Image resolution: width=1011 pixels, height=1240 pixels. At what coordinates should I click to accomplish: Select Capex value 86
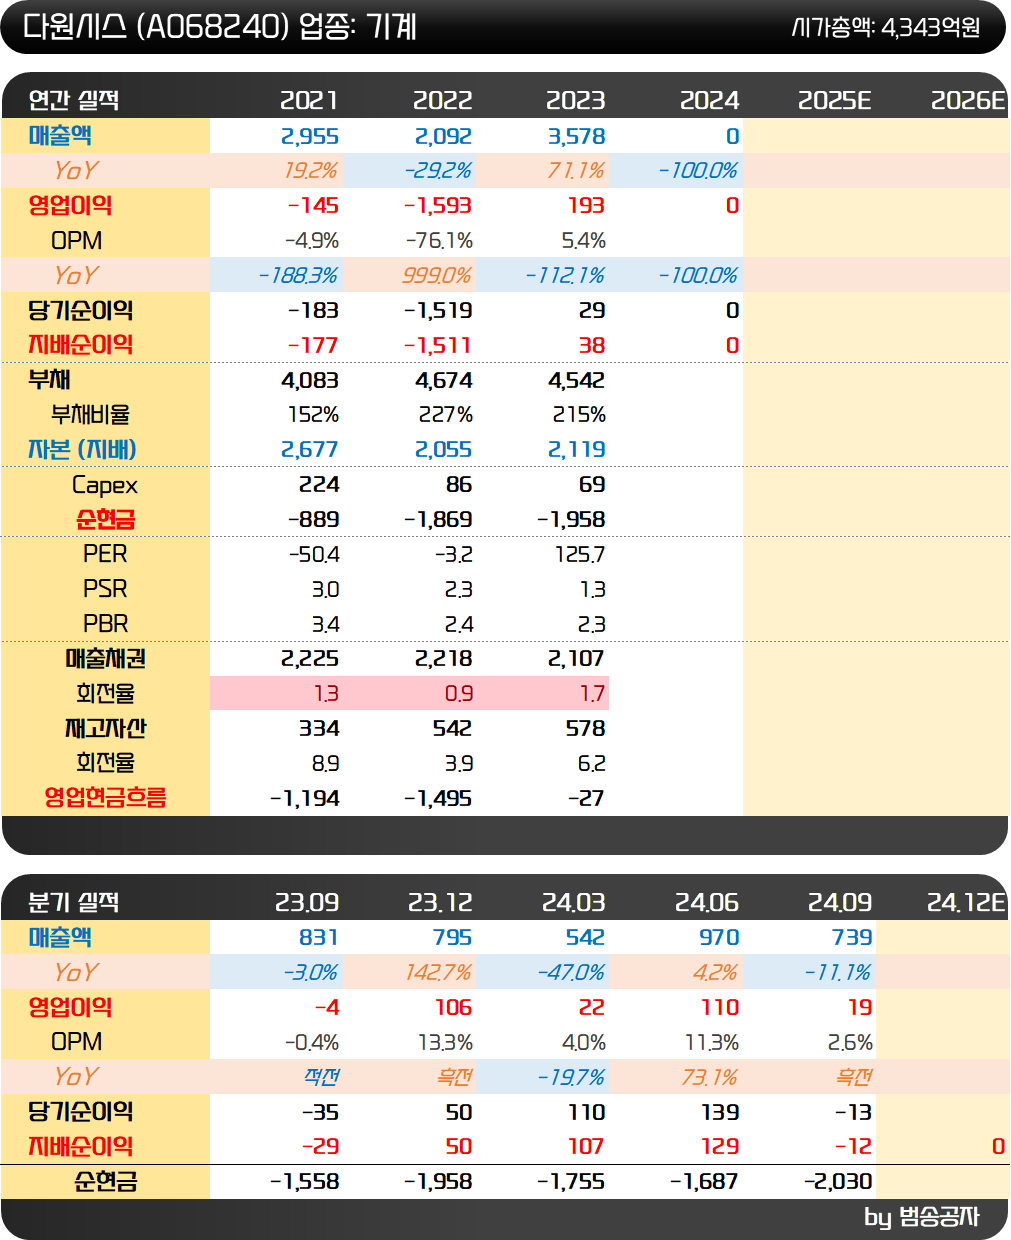459,485
